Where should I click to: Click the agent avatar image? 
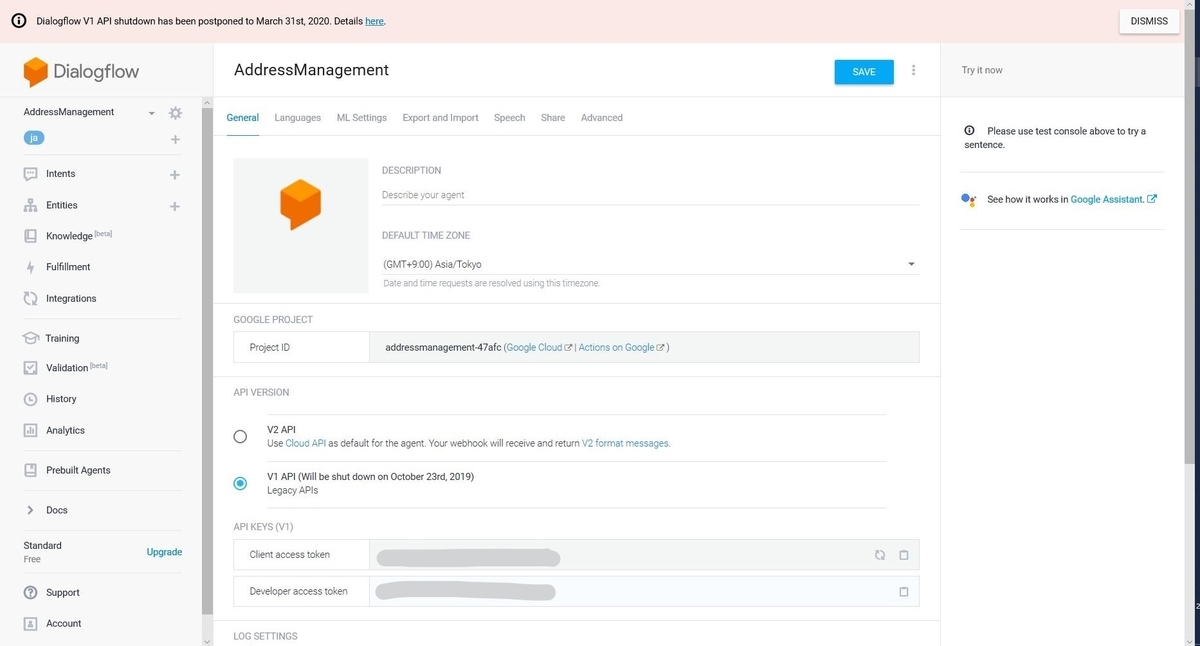tap(301, 225)
